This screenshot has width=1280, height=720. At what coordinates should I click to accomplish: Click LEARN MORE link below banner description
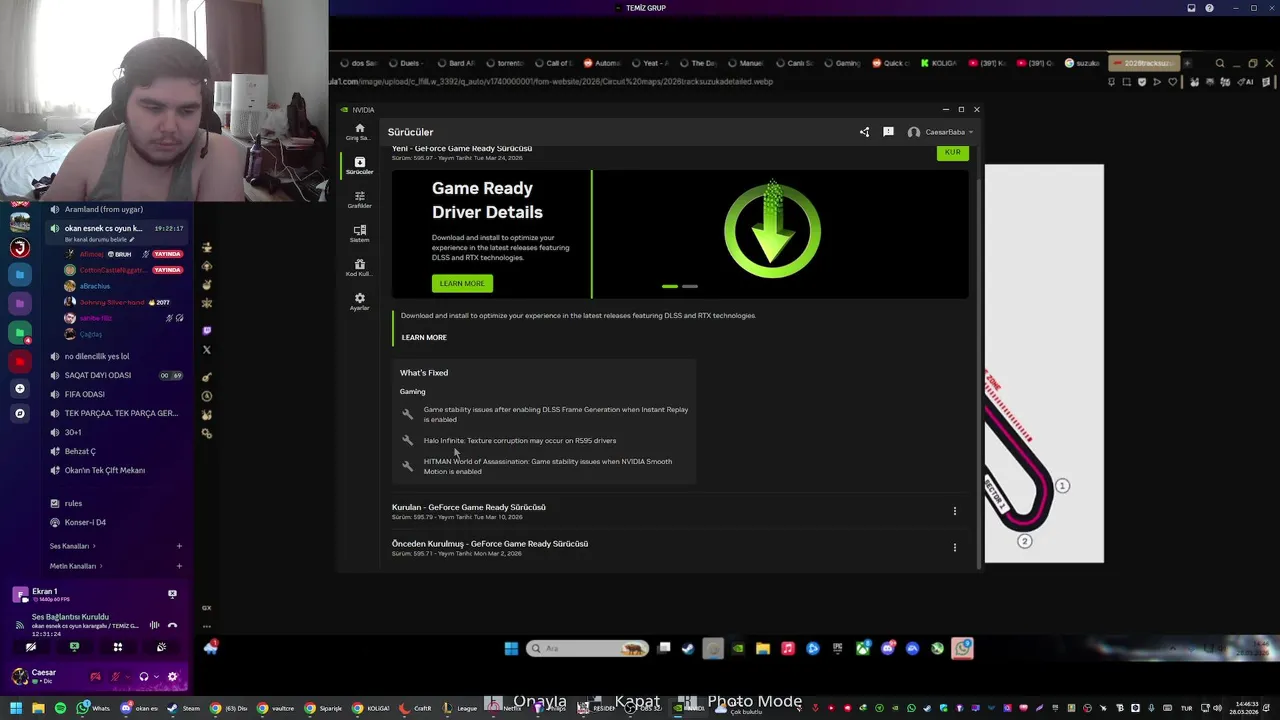(424, 337)
